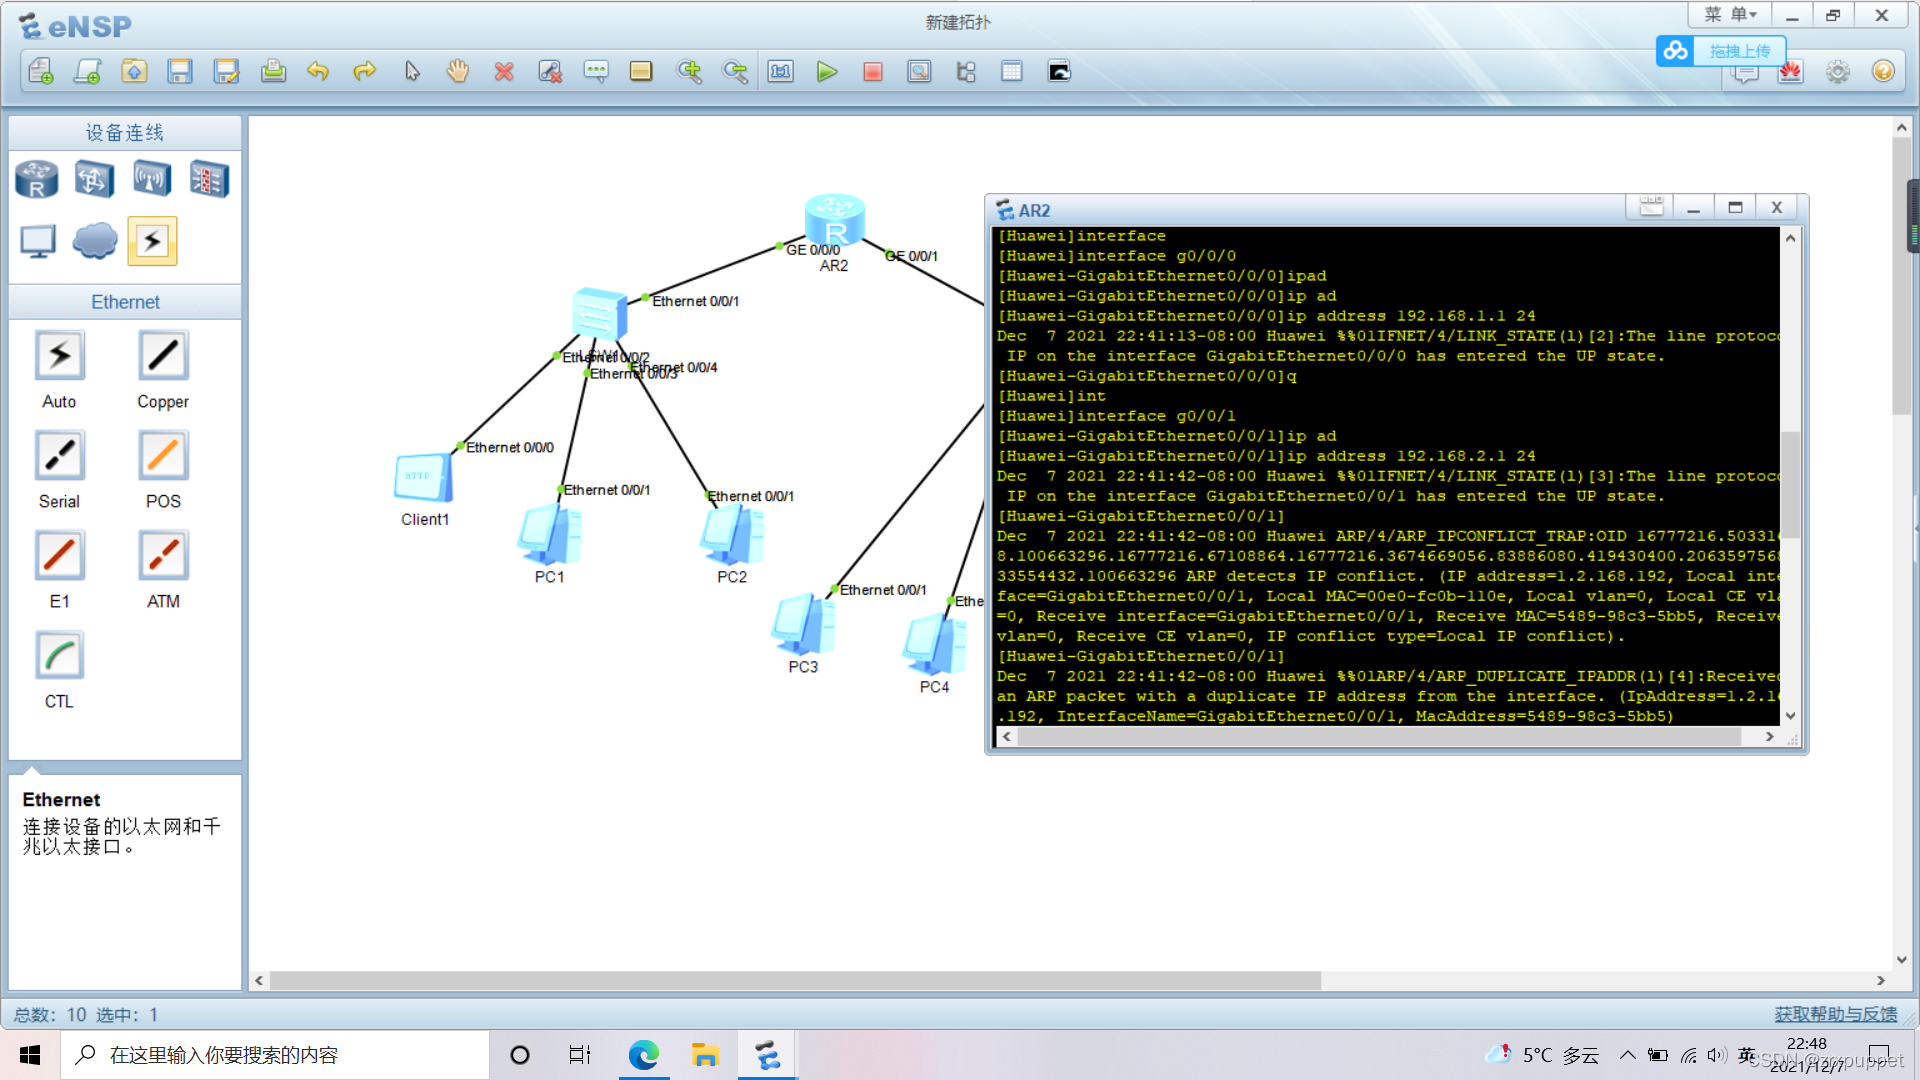
Task: Redo the last undone action
Action: 365,71
